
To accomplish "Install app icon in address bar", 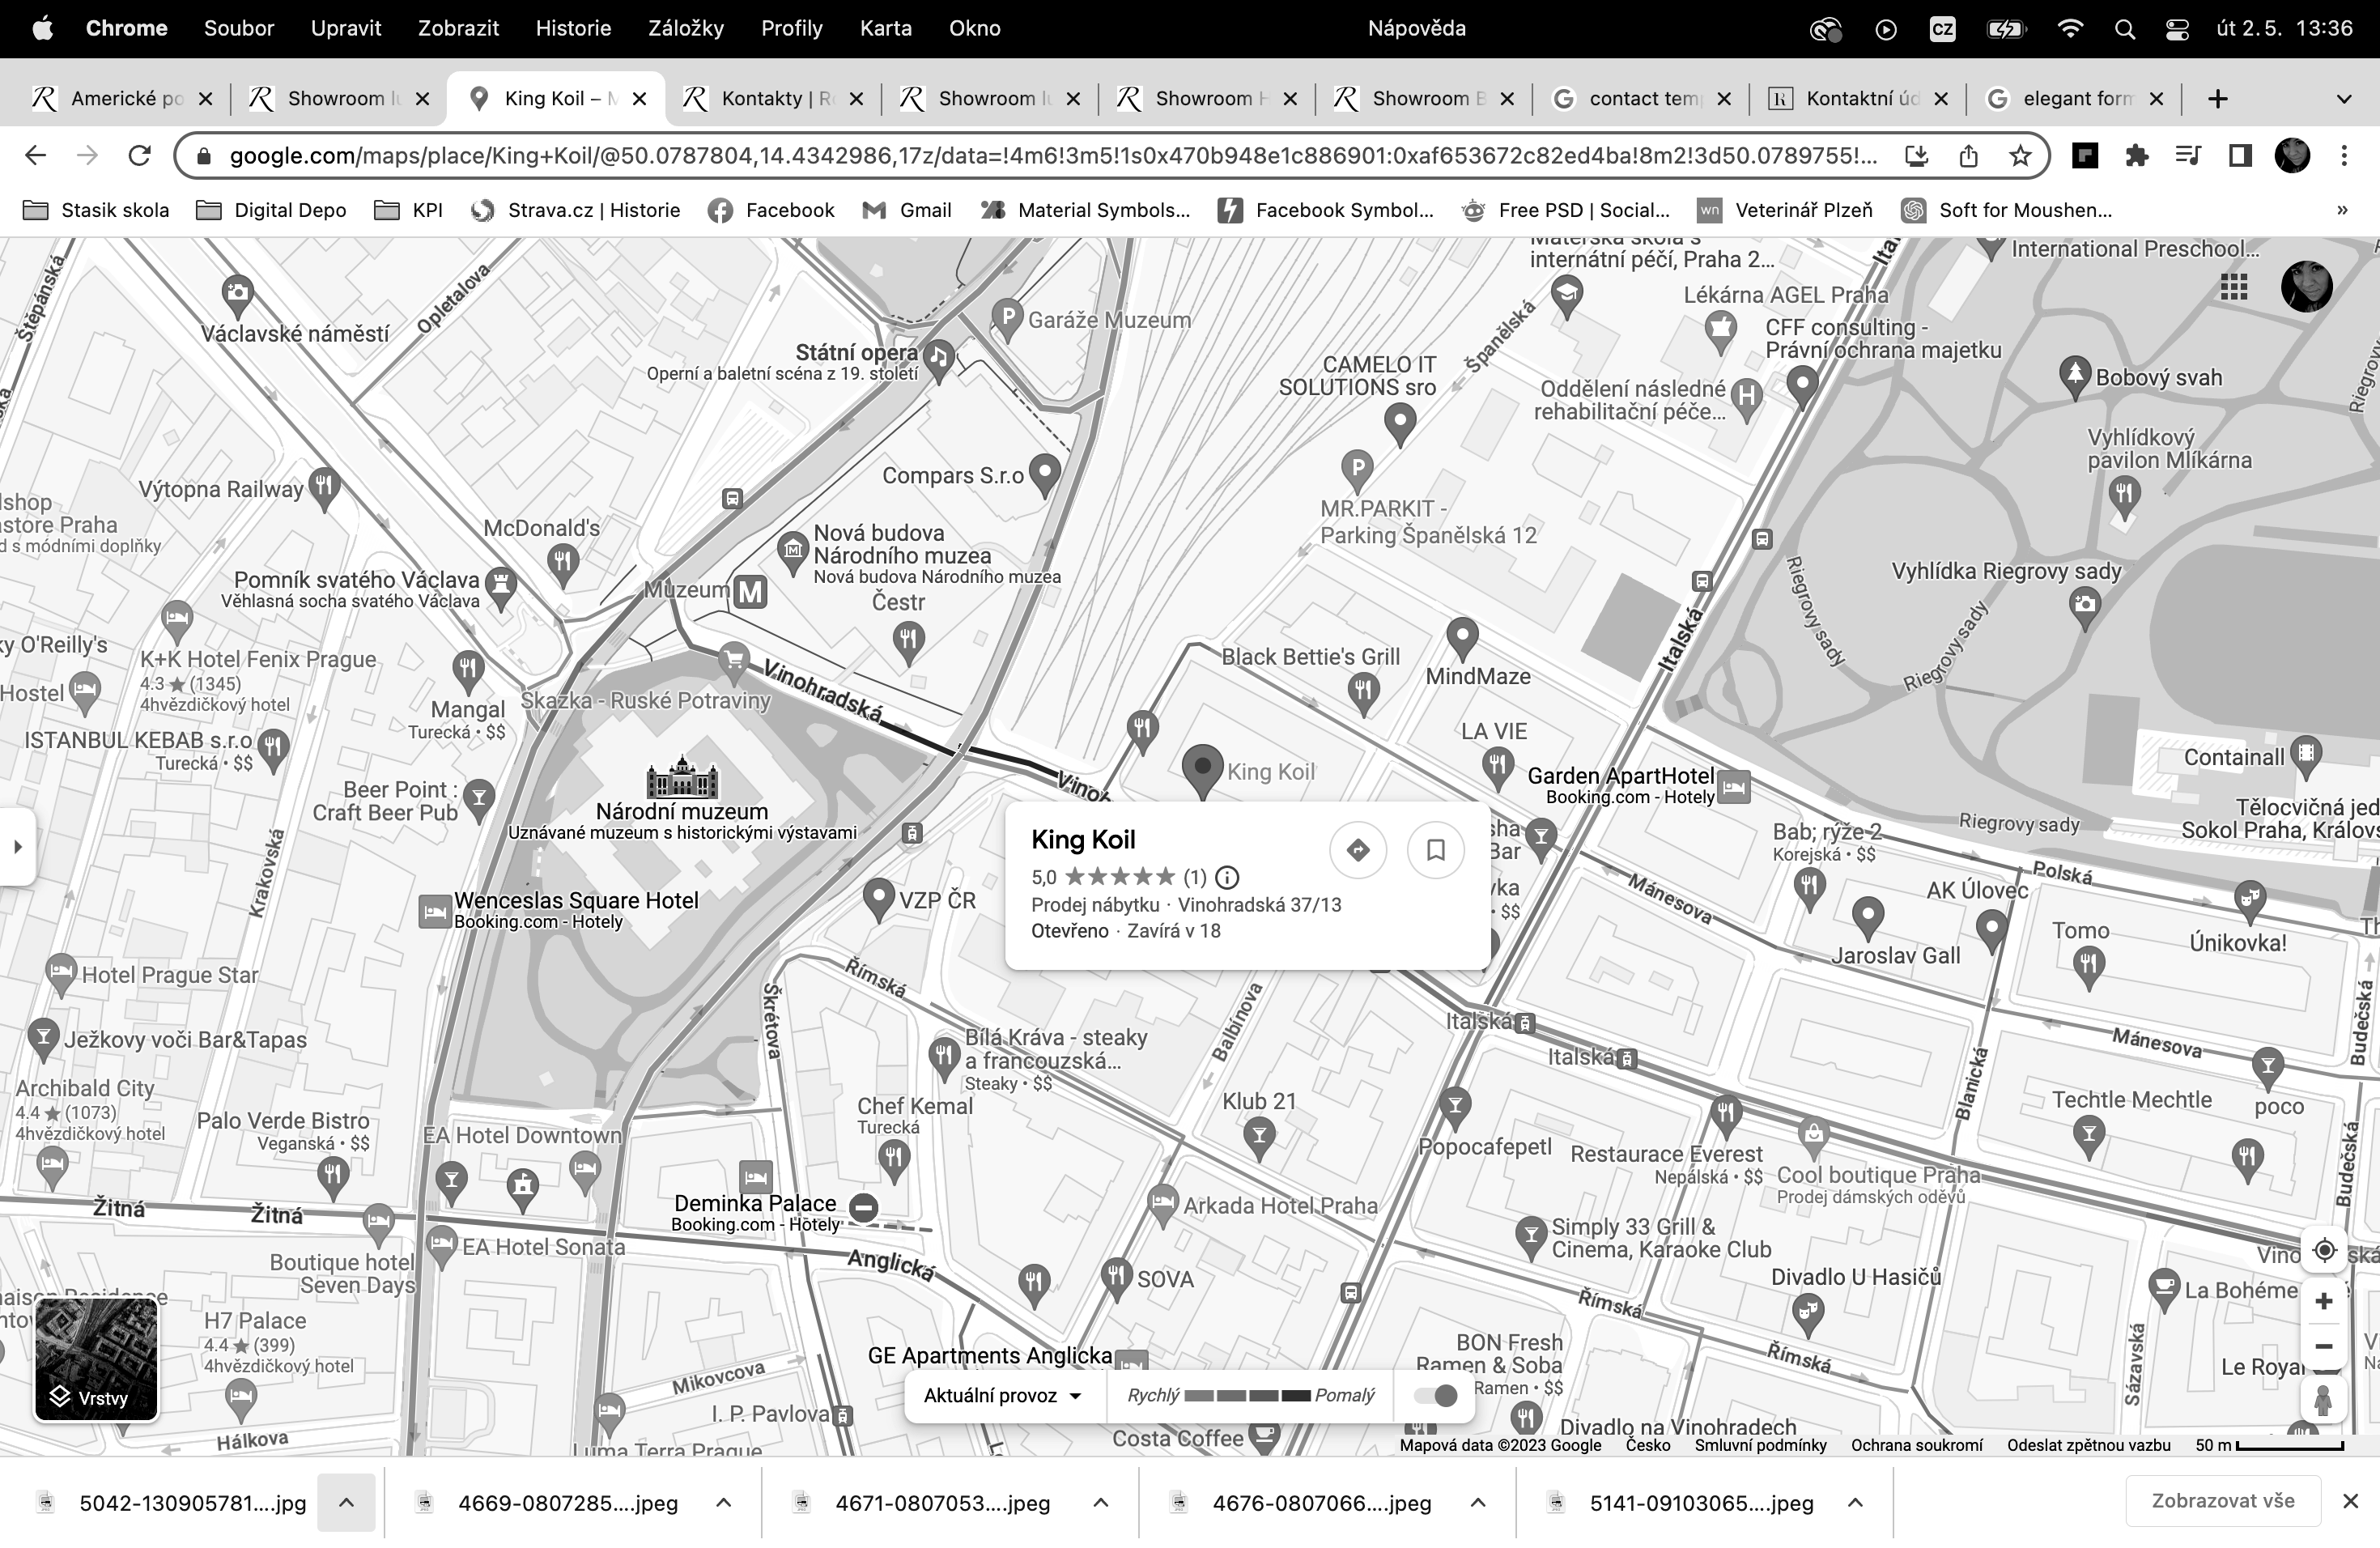I will [x=1916, y=156].
